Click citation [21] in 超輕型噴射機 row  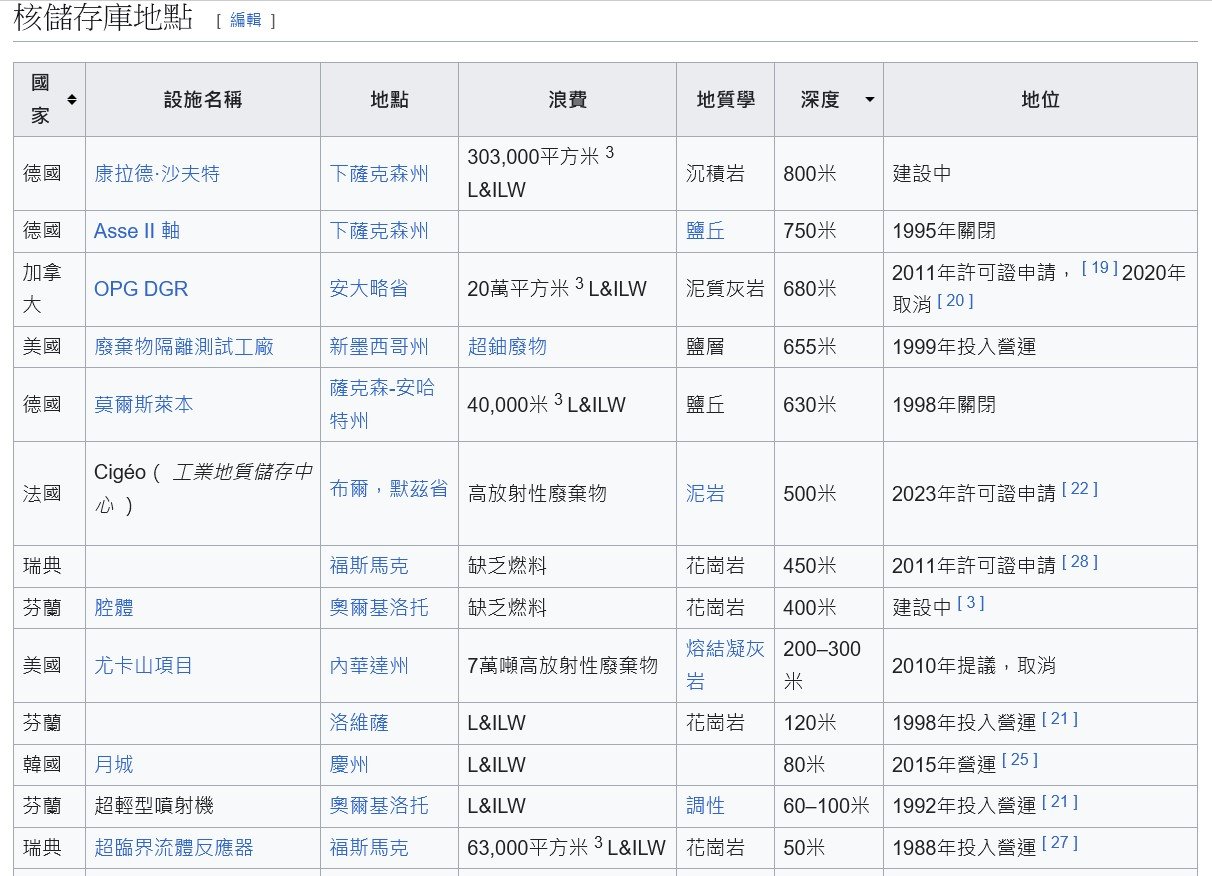(x=1060, y=802)
